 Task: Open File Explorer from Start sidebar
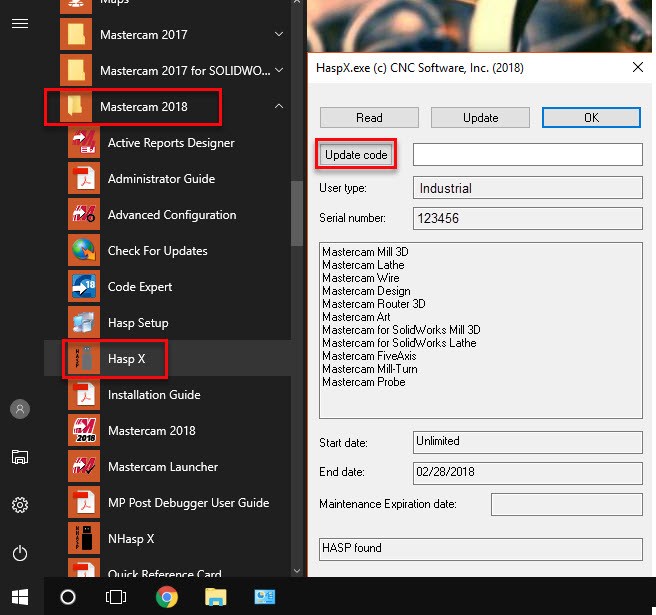pyautogui.click(x=20, y=457)
